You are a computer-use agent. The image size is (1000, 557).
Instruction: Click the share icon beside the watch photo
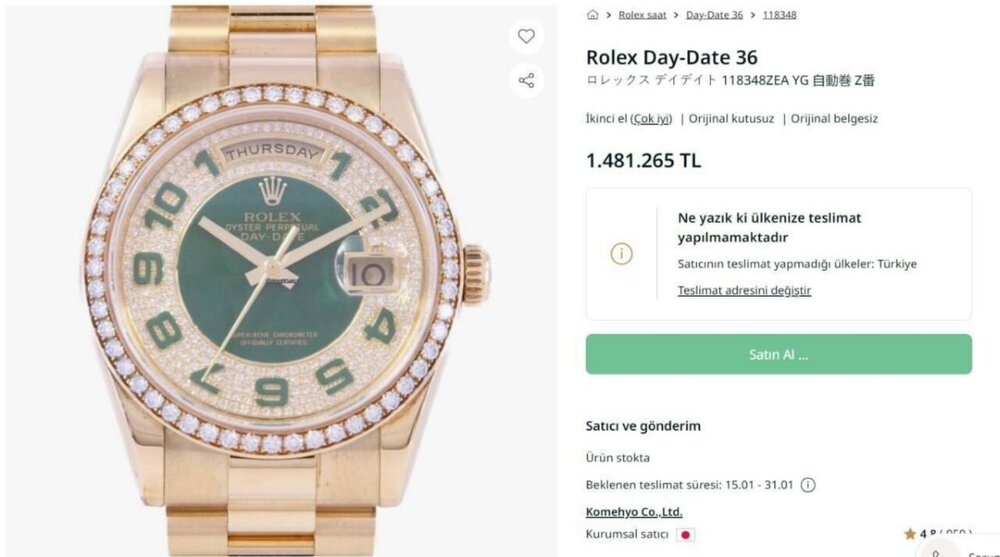[x=526, y=80]
